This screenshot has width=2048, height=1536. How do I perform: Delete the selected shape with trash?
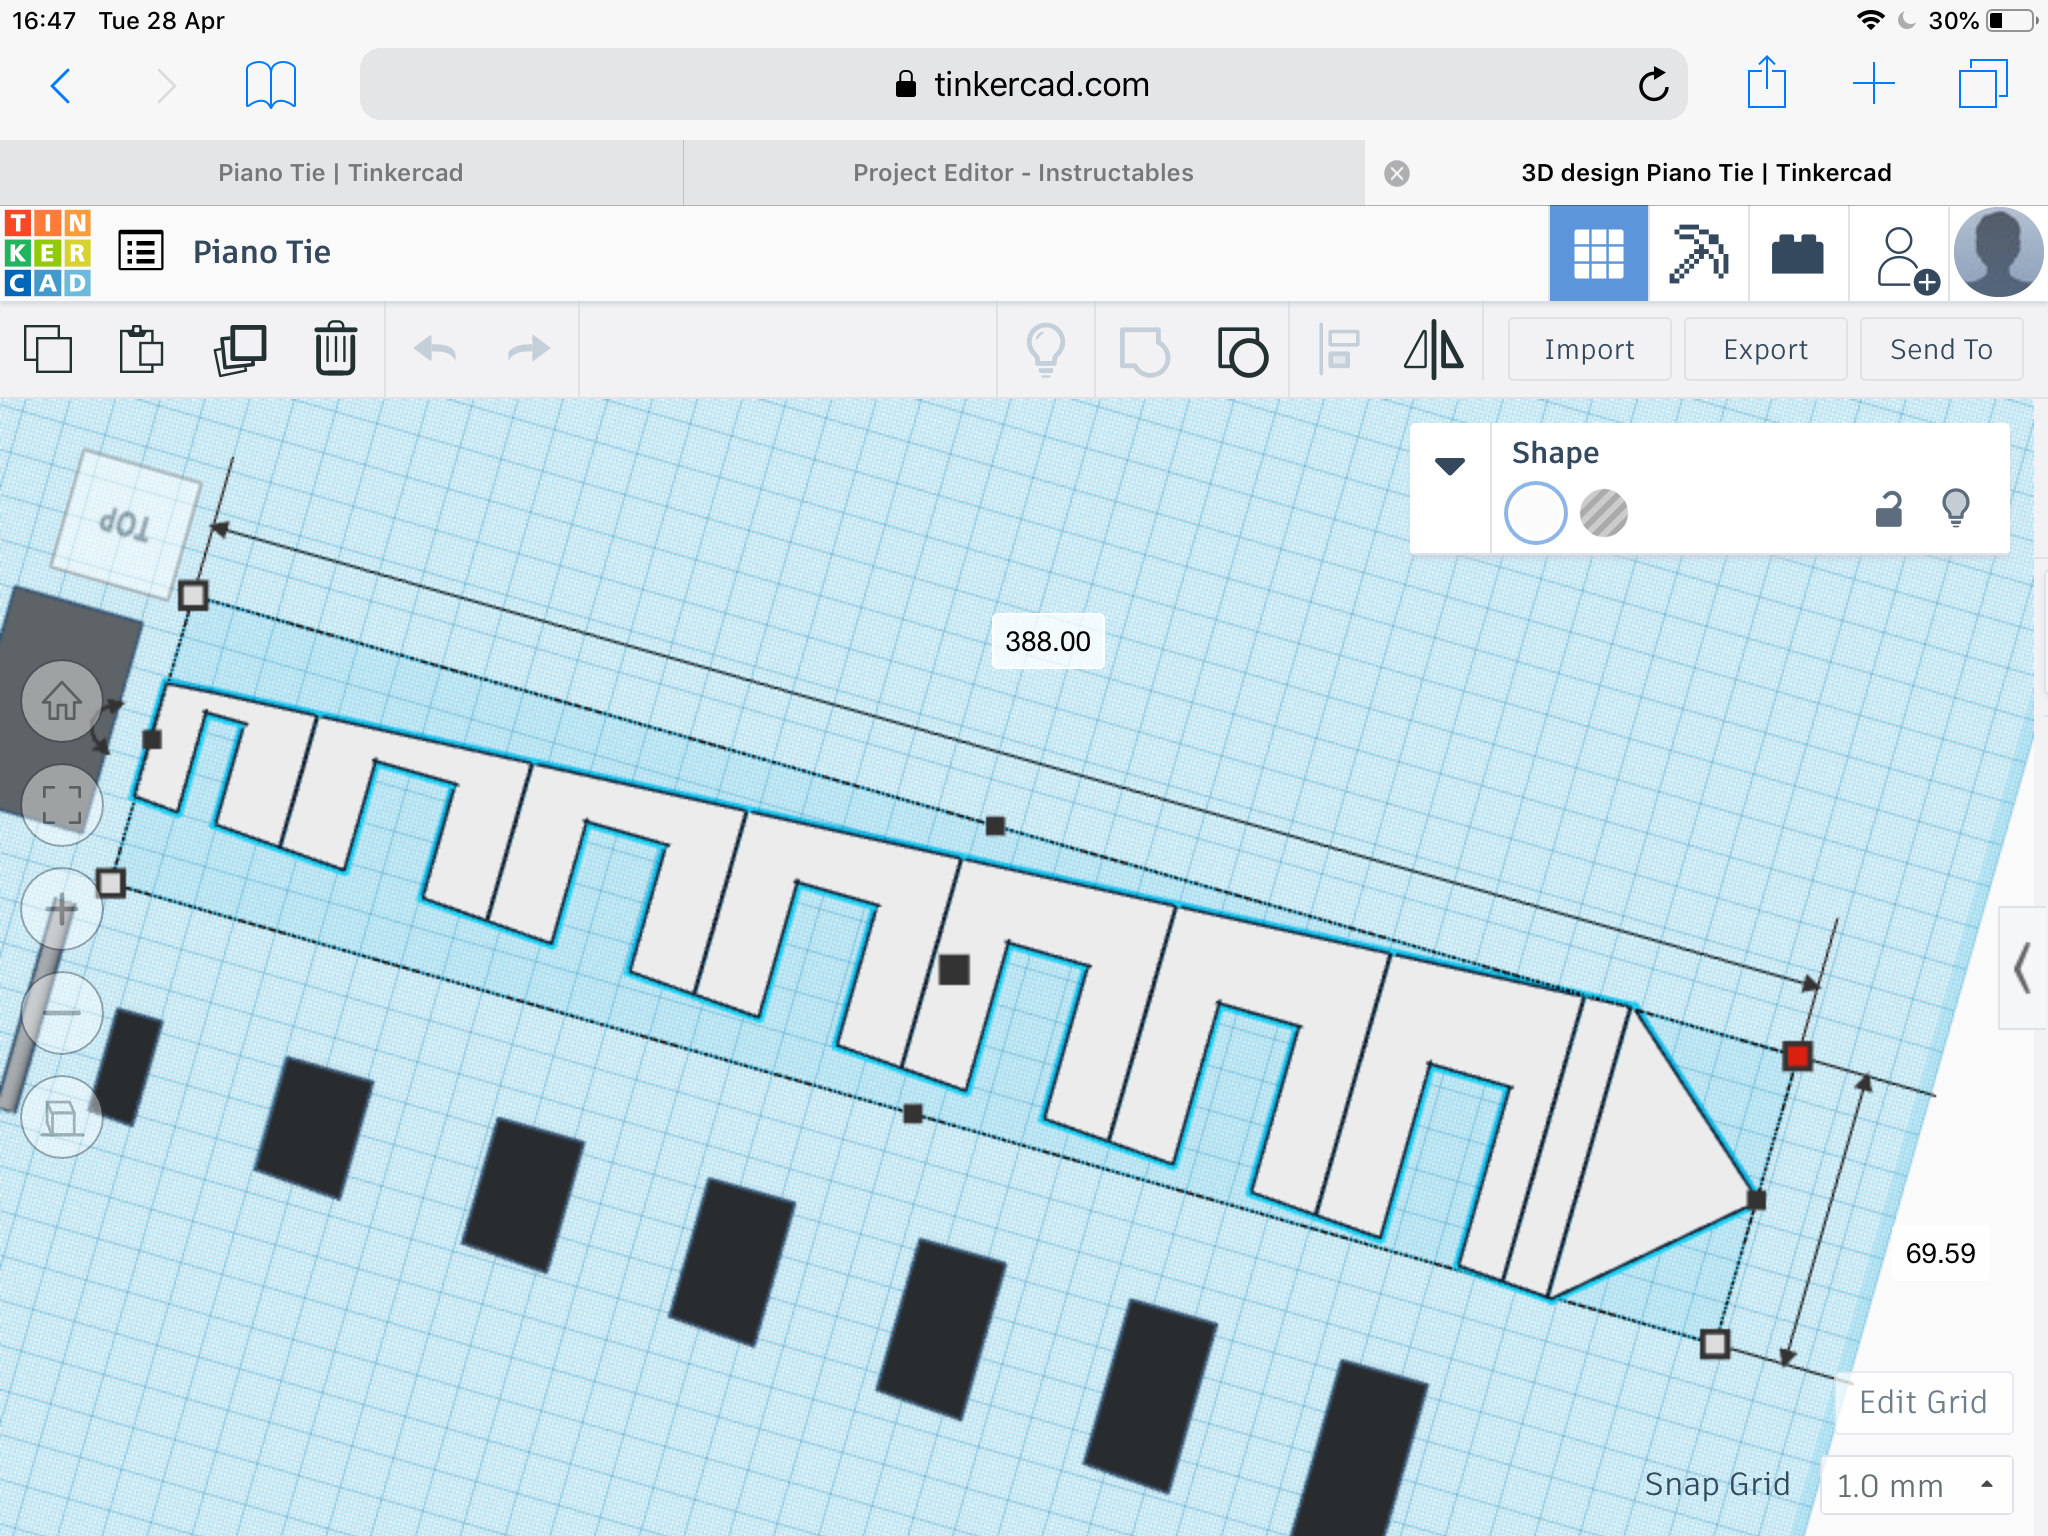pyautogui.click(x=336, y=349)
